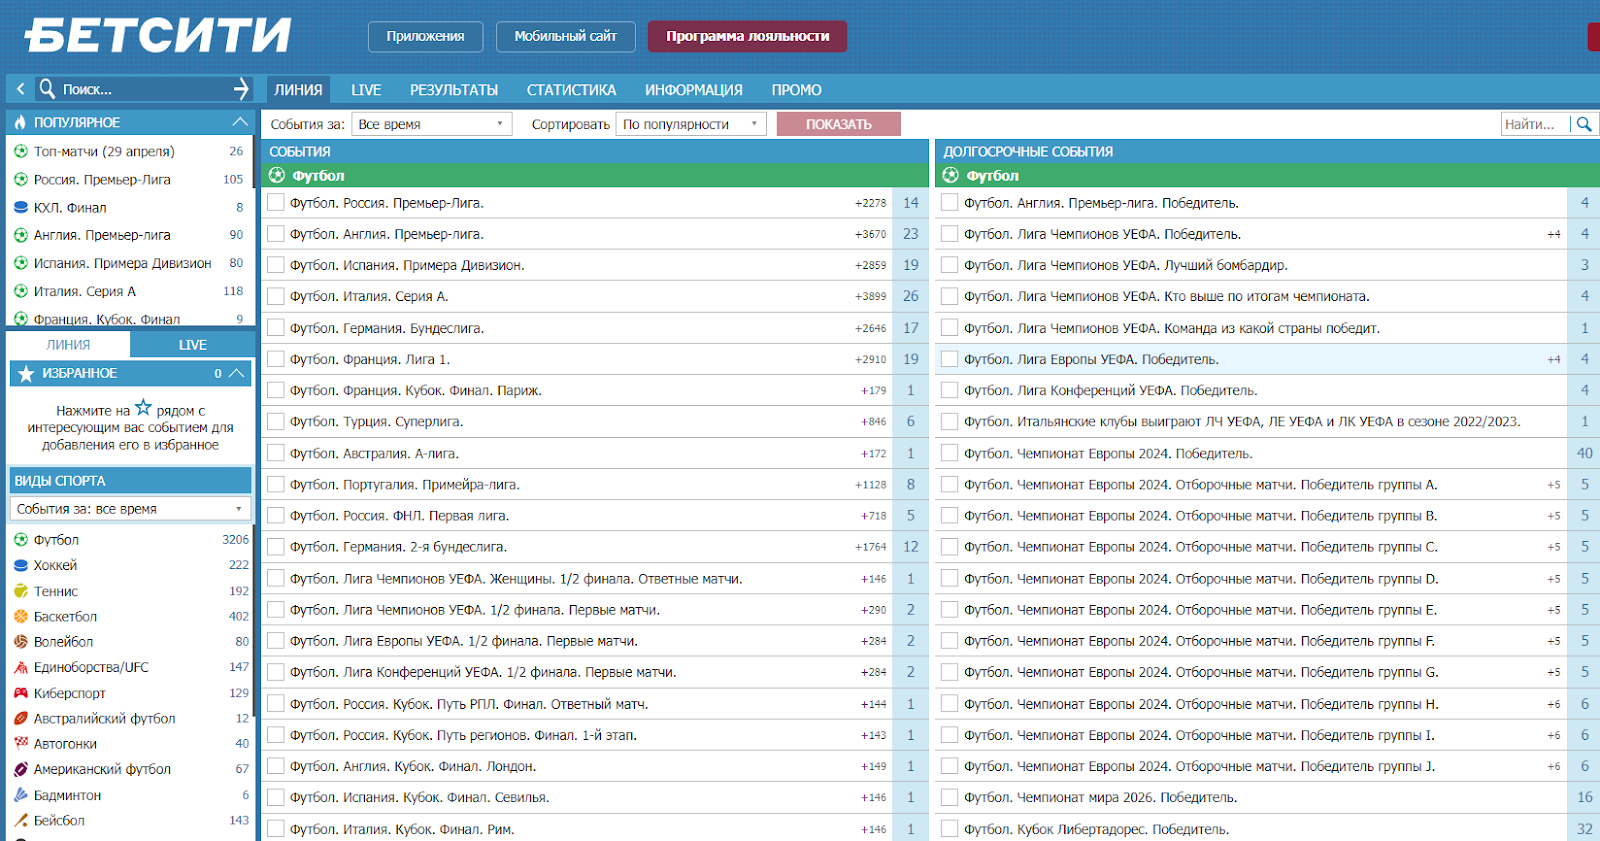
Task: Click the soccer icon beside Топ-матчи (29 апреля)
Action: click(x=21, y=151)
